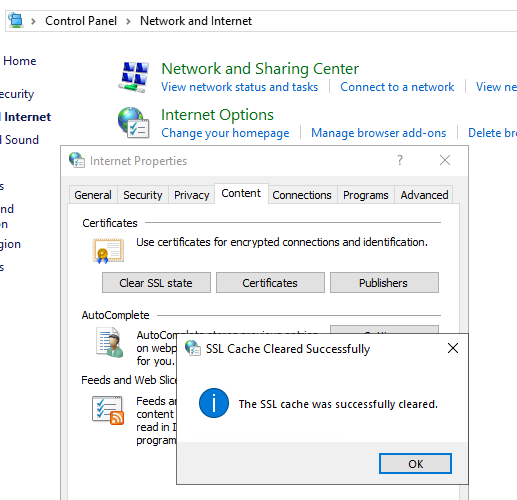Viewport: 517px width, 500px height.
Task: Switch to the Advanced tab
Action: pyautogui.click(x=424, y=195)
